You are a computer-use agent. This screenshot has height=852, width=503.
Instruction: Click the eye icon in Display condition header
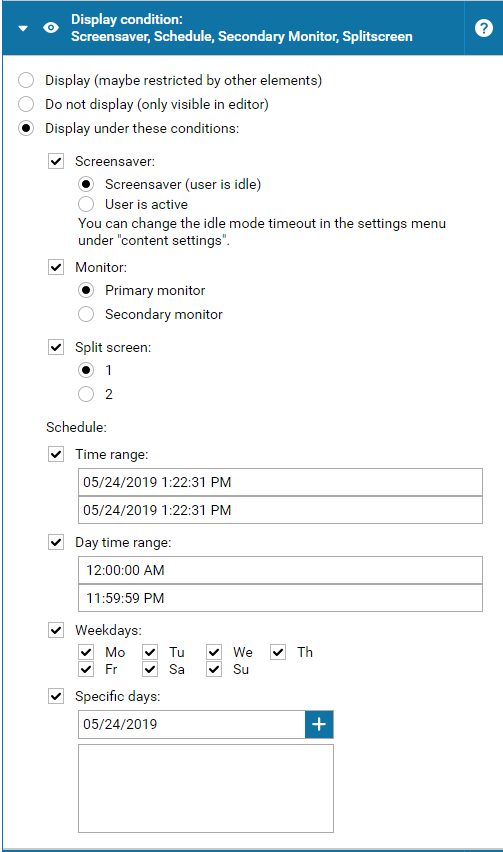tap(51, 28)
